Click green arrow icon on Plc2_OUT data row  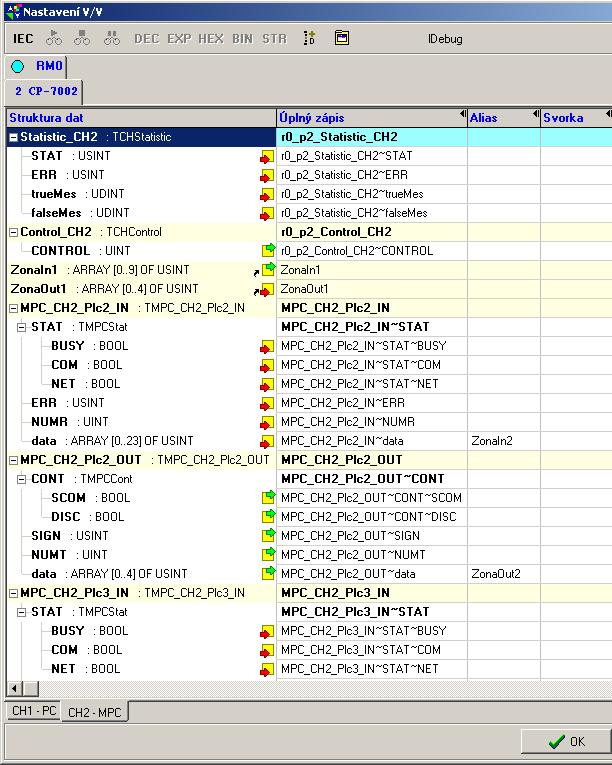268,573
